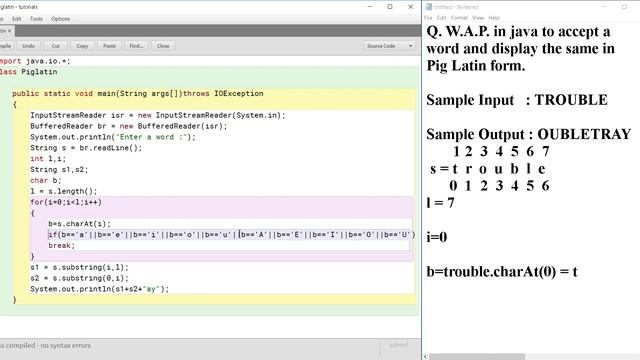The height and width of the screenshot is (360, 640).
Task: Click the Compile toolbar button
Action: coord(6,46)
